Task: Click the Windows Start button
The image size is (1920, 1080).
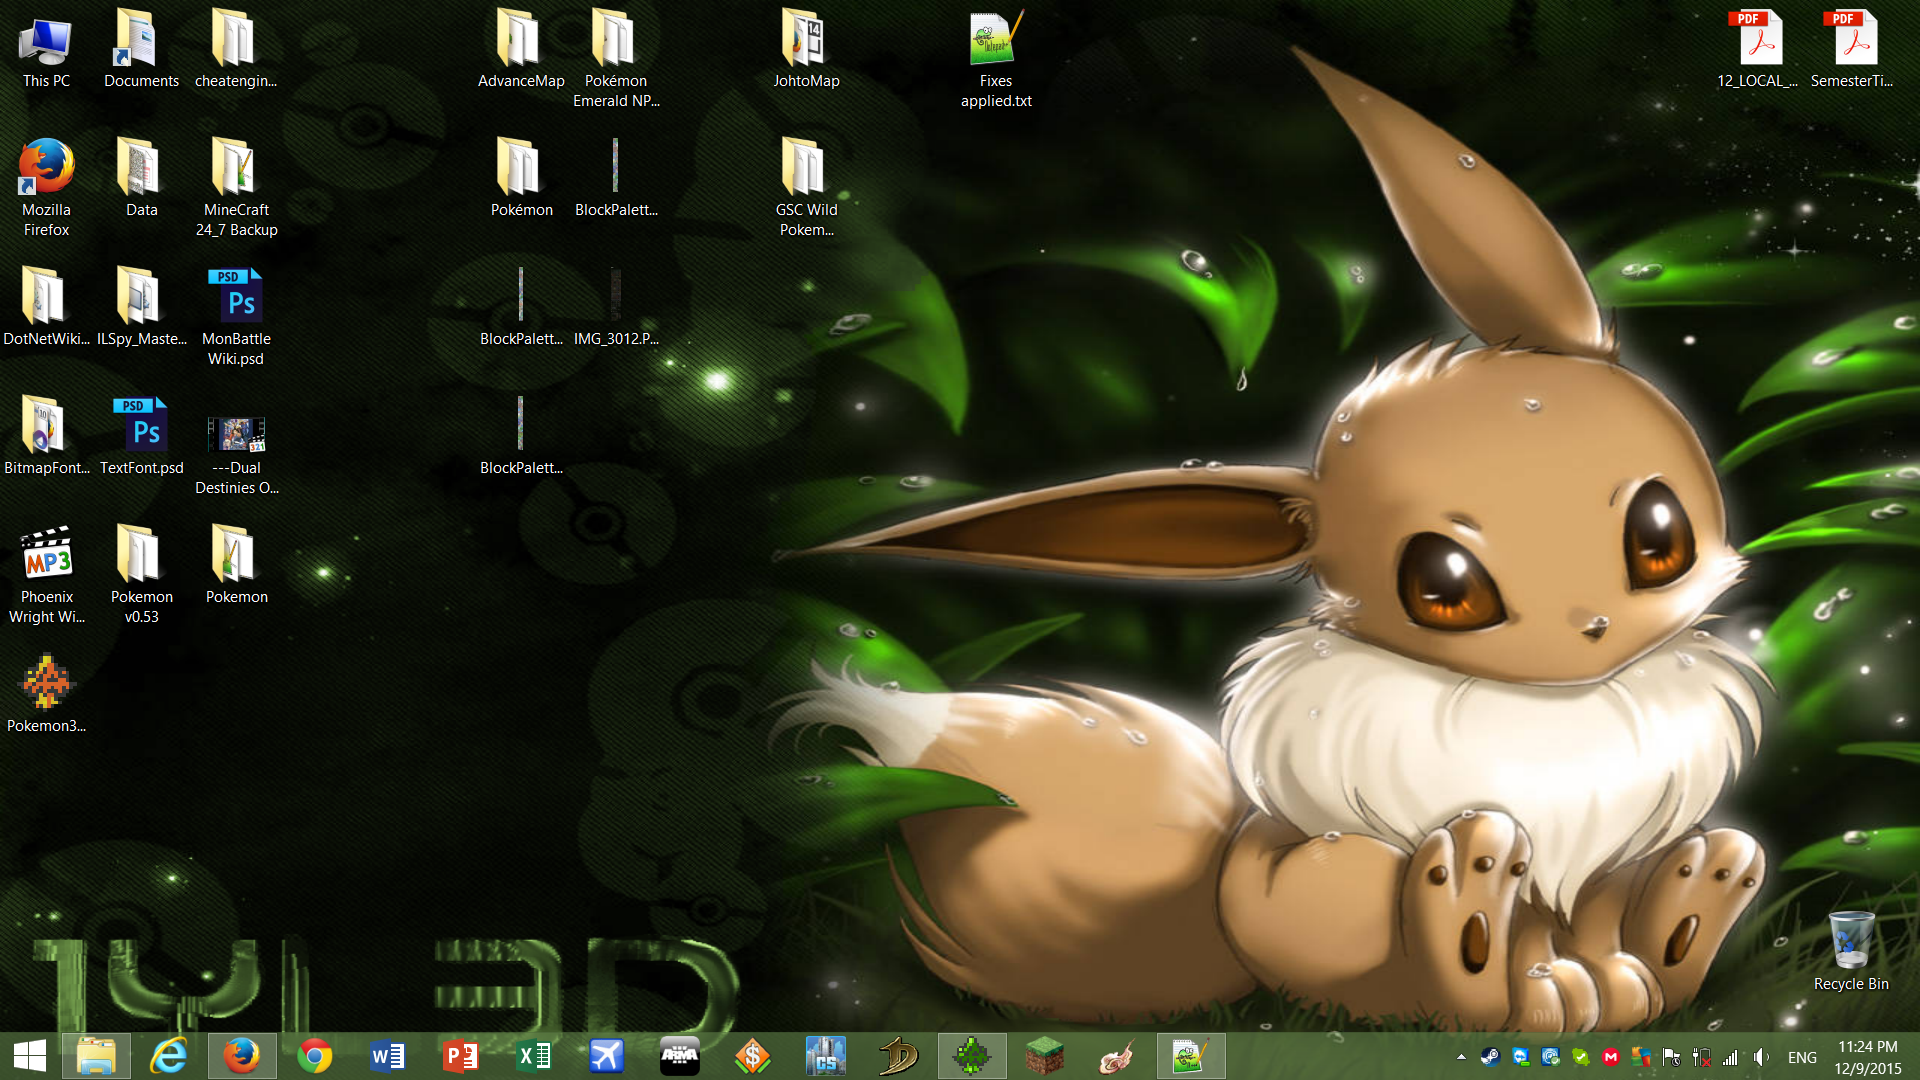Action: pos(30,1056)
